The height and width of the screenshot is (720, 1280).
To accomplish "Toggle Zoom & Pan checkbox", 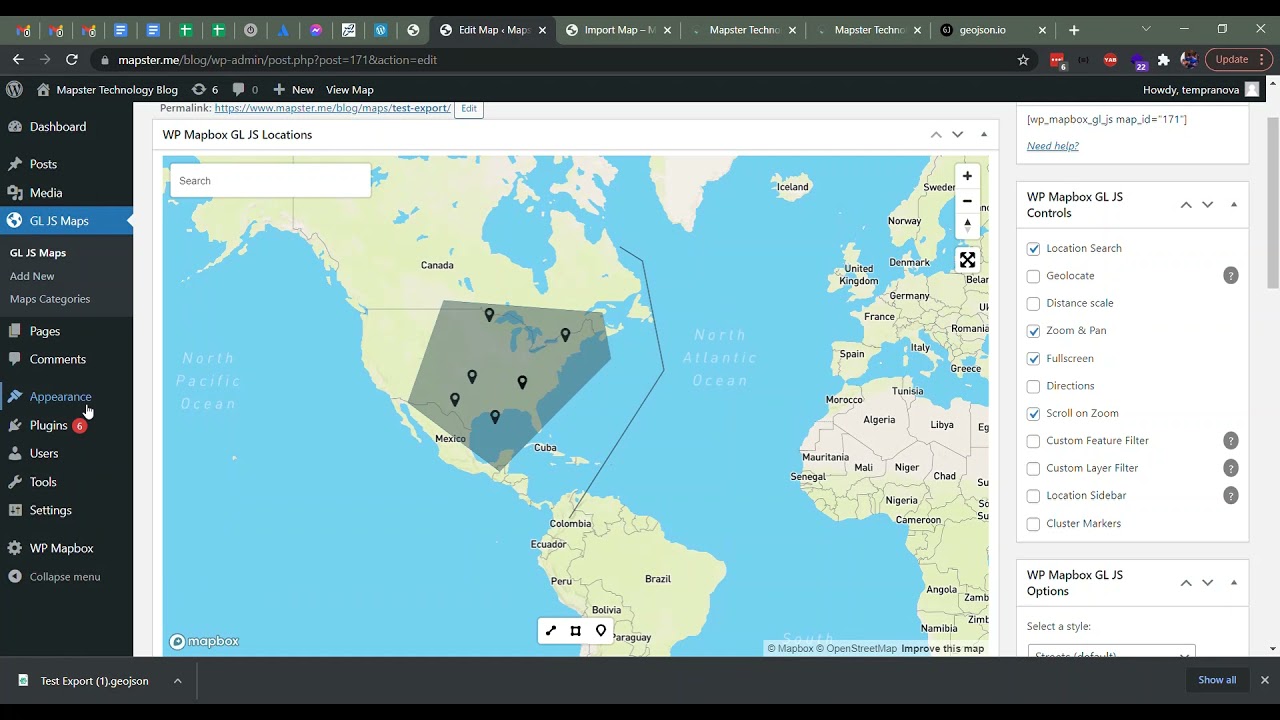I will [1033, 331].
